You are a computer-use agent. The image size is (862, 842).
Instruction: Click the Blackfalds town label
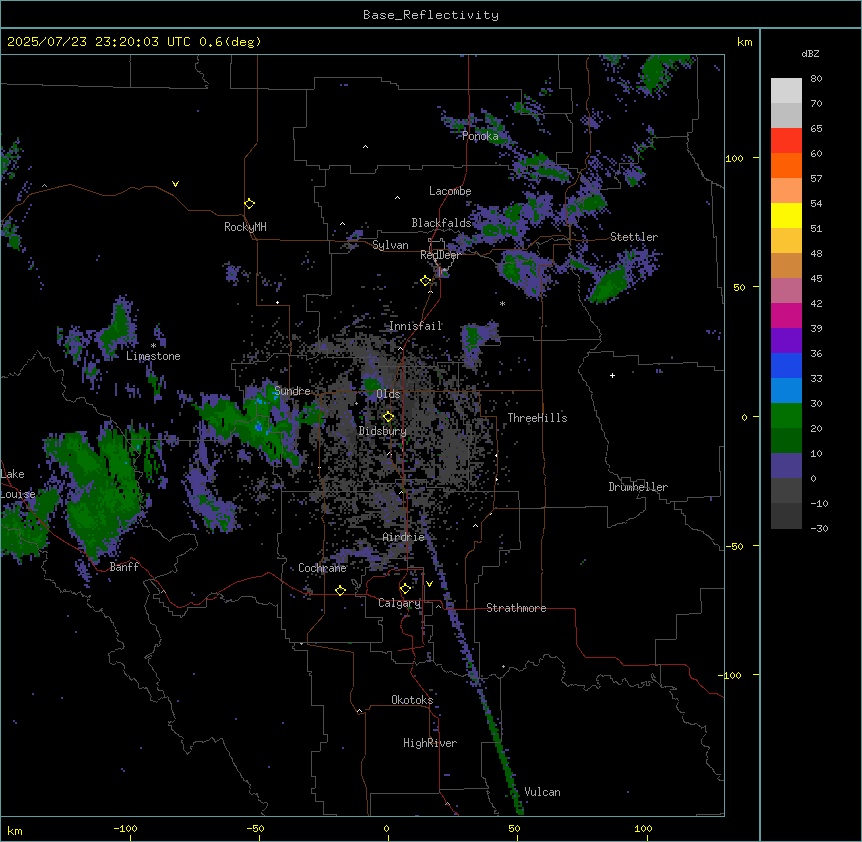click(x=441, y=223)
